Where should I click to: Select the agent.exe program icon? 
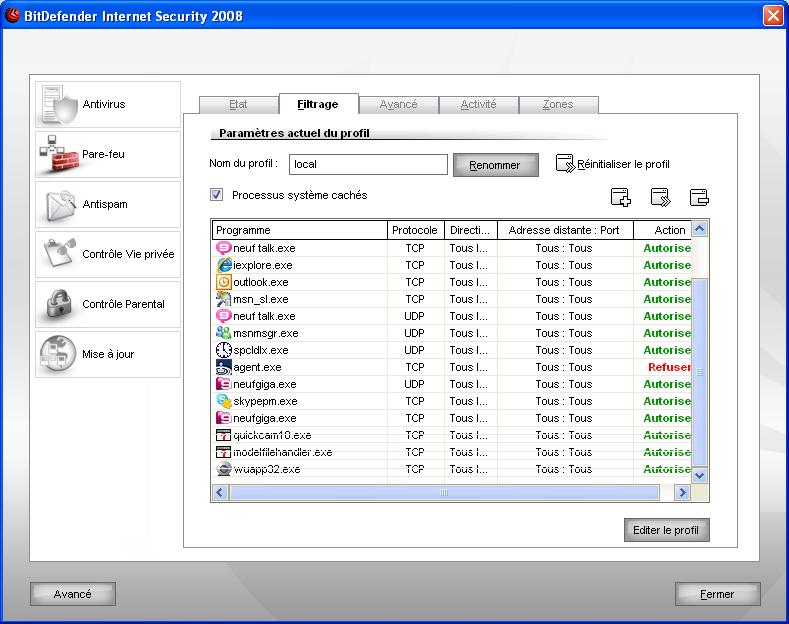pos(223,367)
